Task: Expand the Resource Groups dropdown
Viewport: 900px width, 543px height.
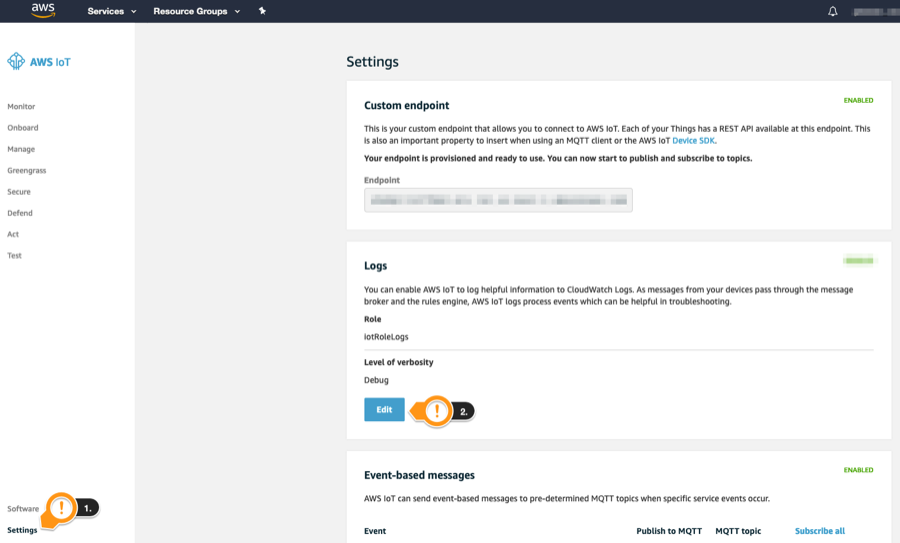Action: pyautogui.click(x=196, y=11)
